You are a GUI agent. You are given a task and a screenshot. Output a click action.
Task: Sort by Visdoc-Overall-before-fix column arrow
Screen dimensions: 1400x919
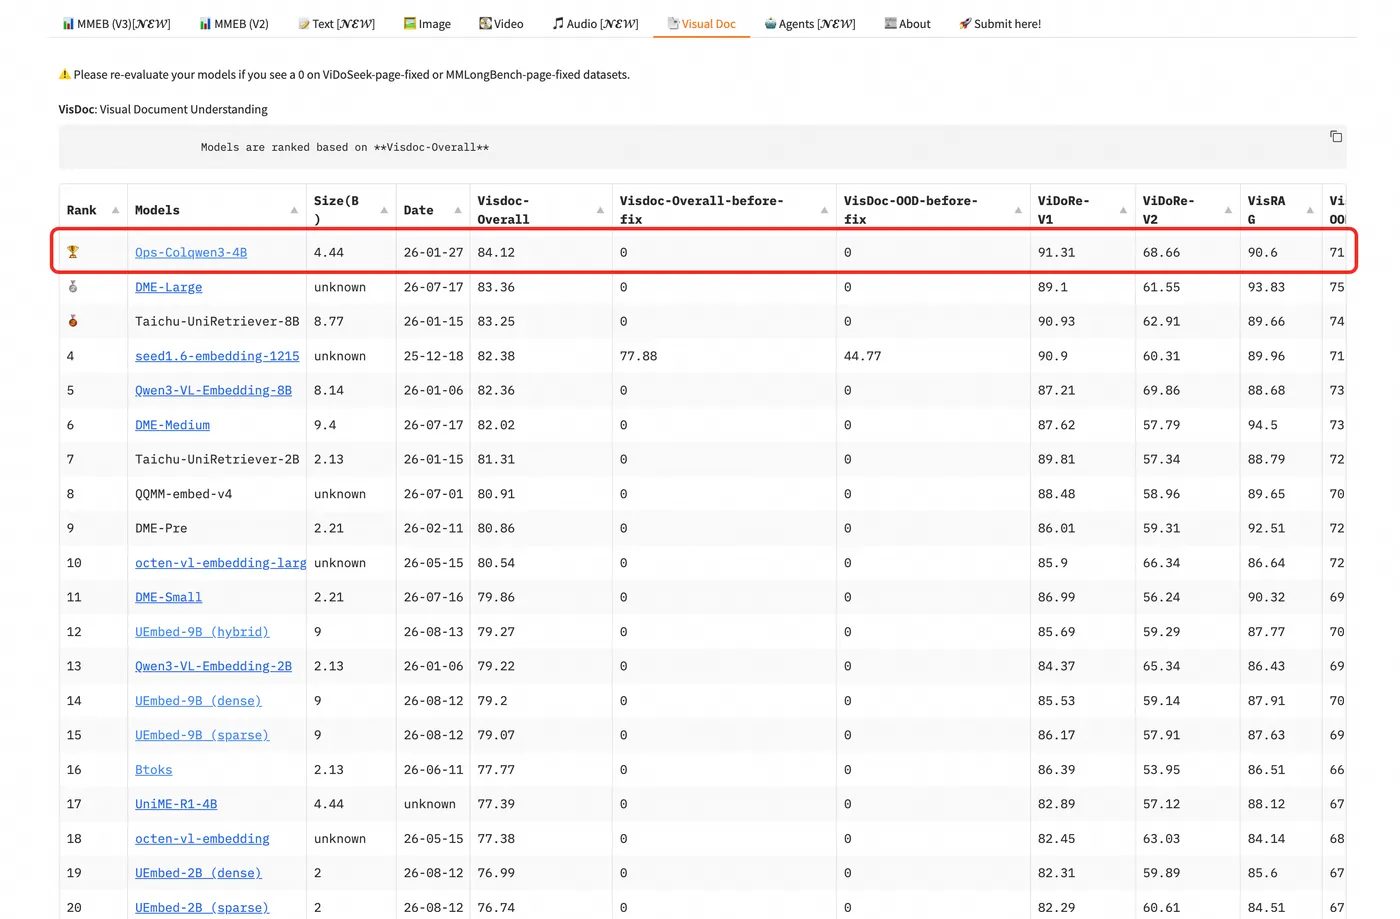point(824,210)
